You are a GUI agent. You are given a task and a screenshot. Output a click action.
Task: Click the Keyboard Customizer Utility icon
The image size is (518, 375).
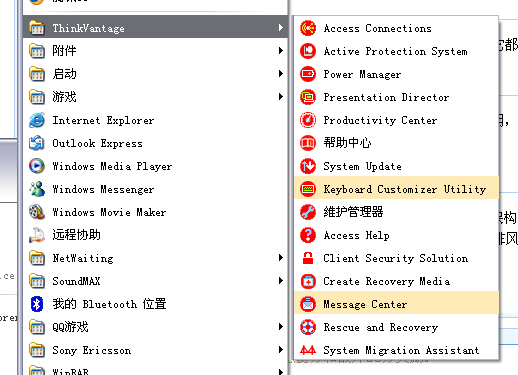[308, 189]
